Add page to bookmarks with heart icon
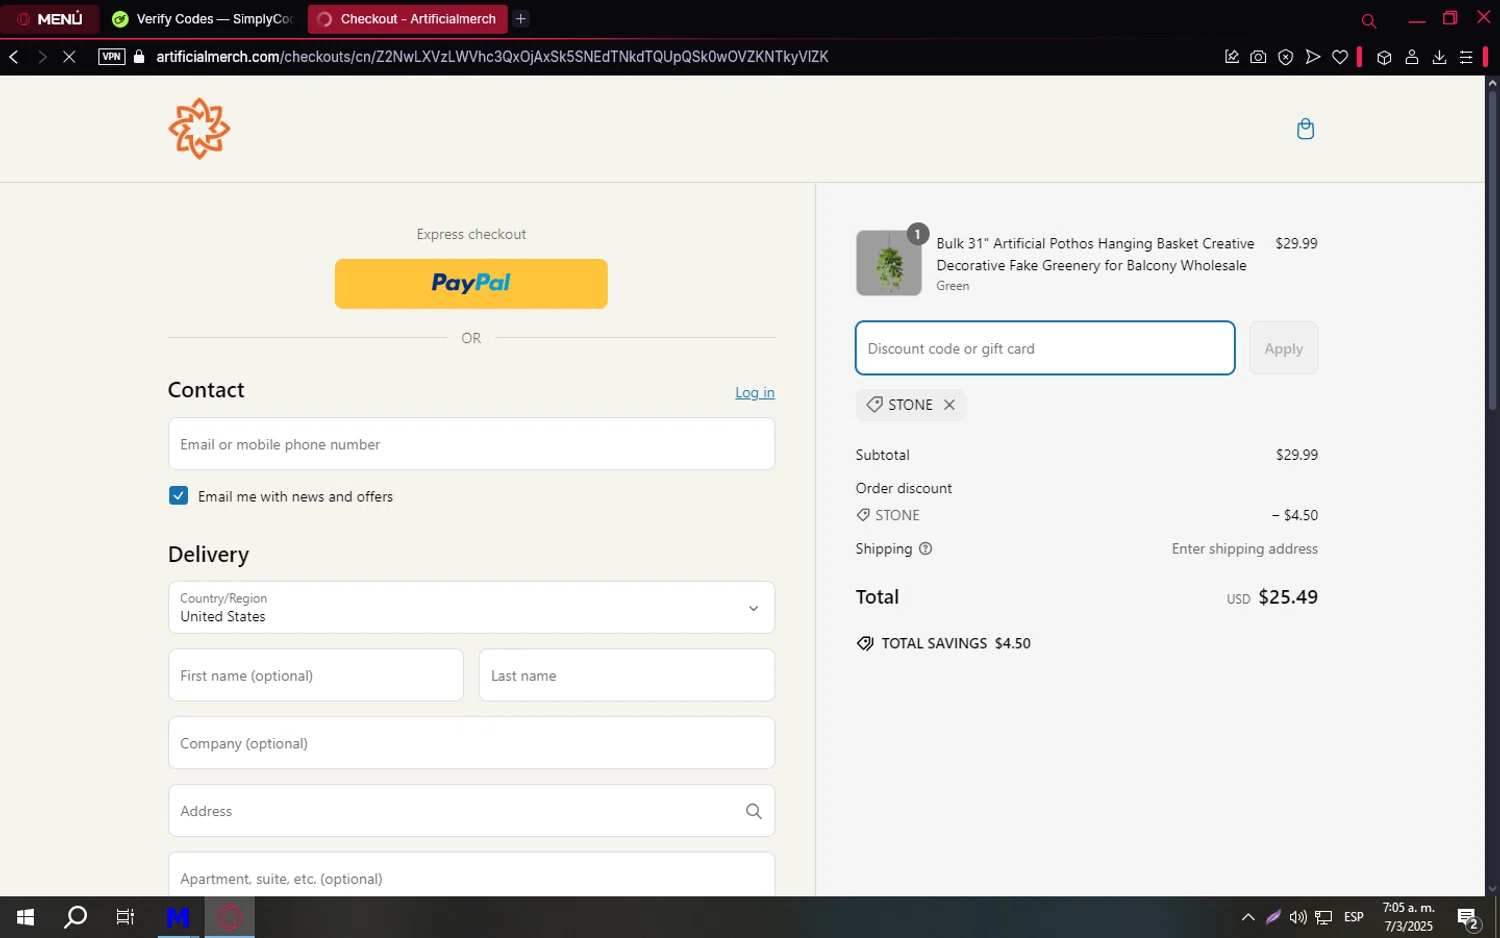This screenshot has height=938, width=1500. click(1340, 57)
